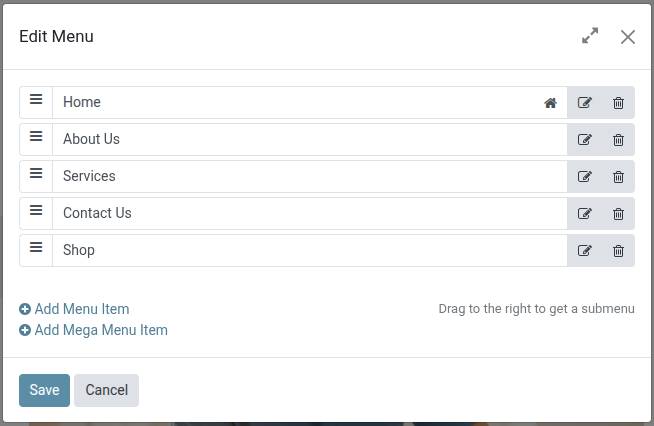Add a Mega Menu Item

coord(94,330)
